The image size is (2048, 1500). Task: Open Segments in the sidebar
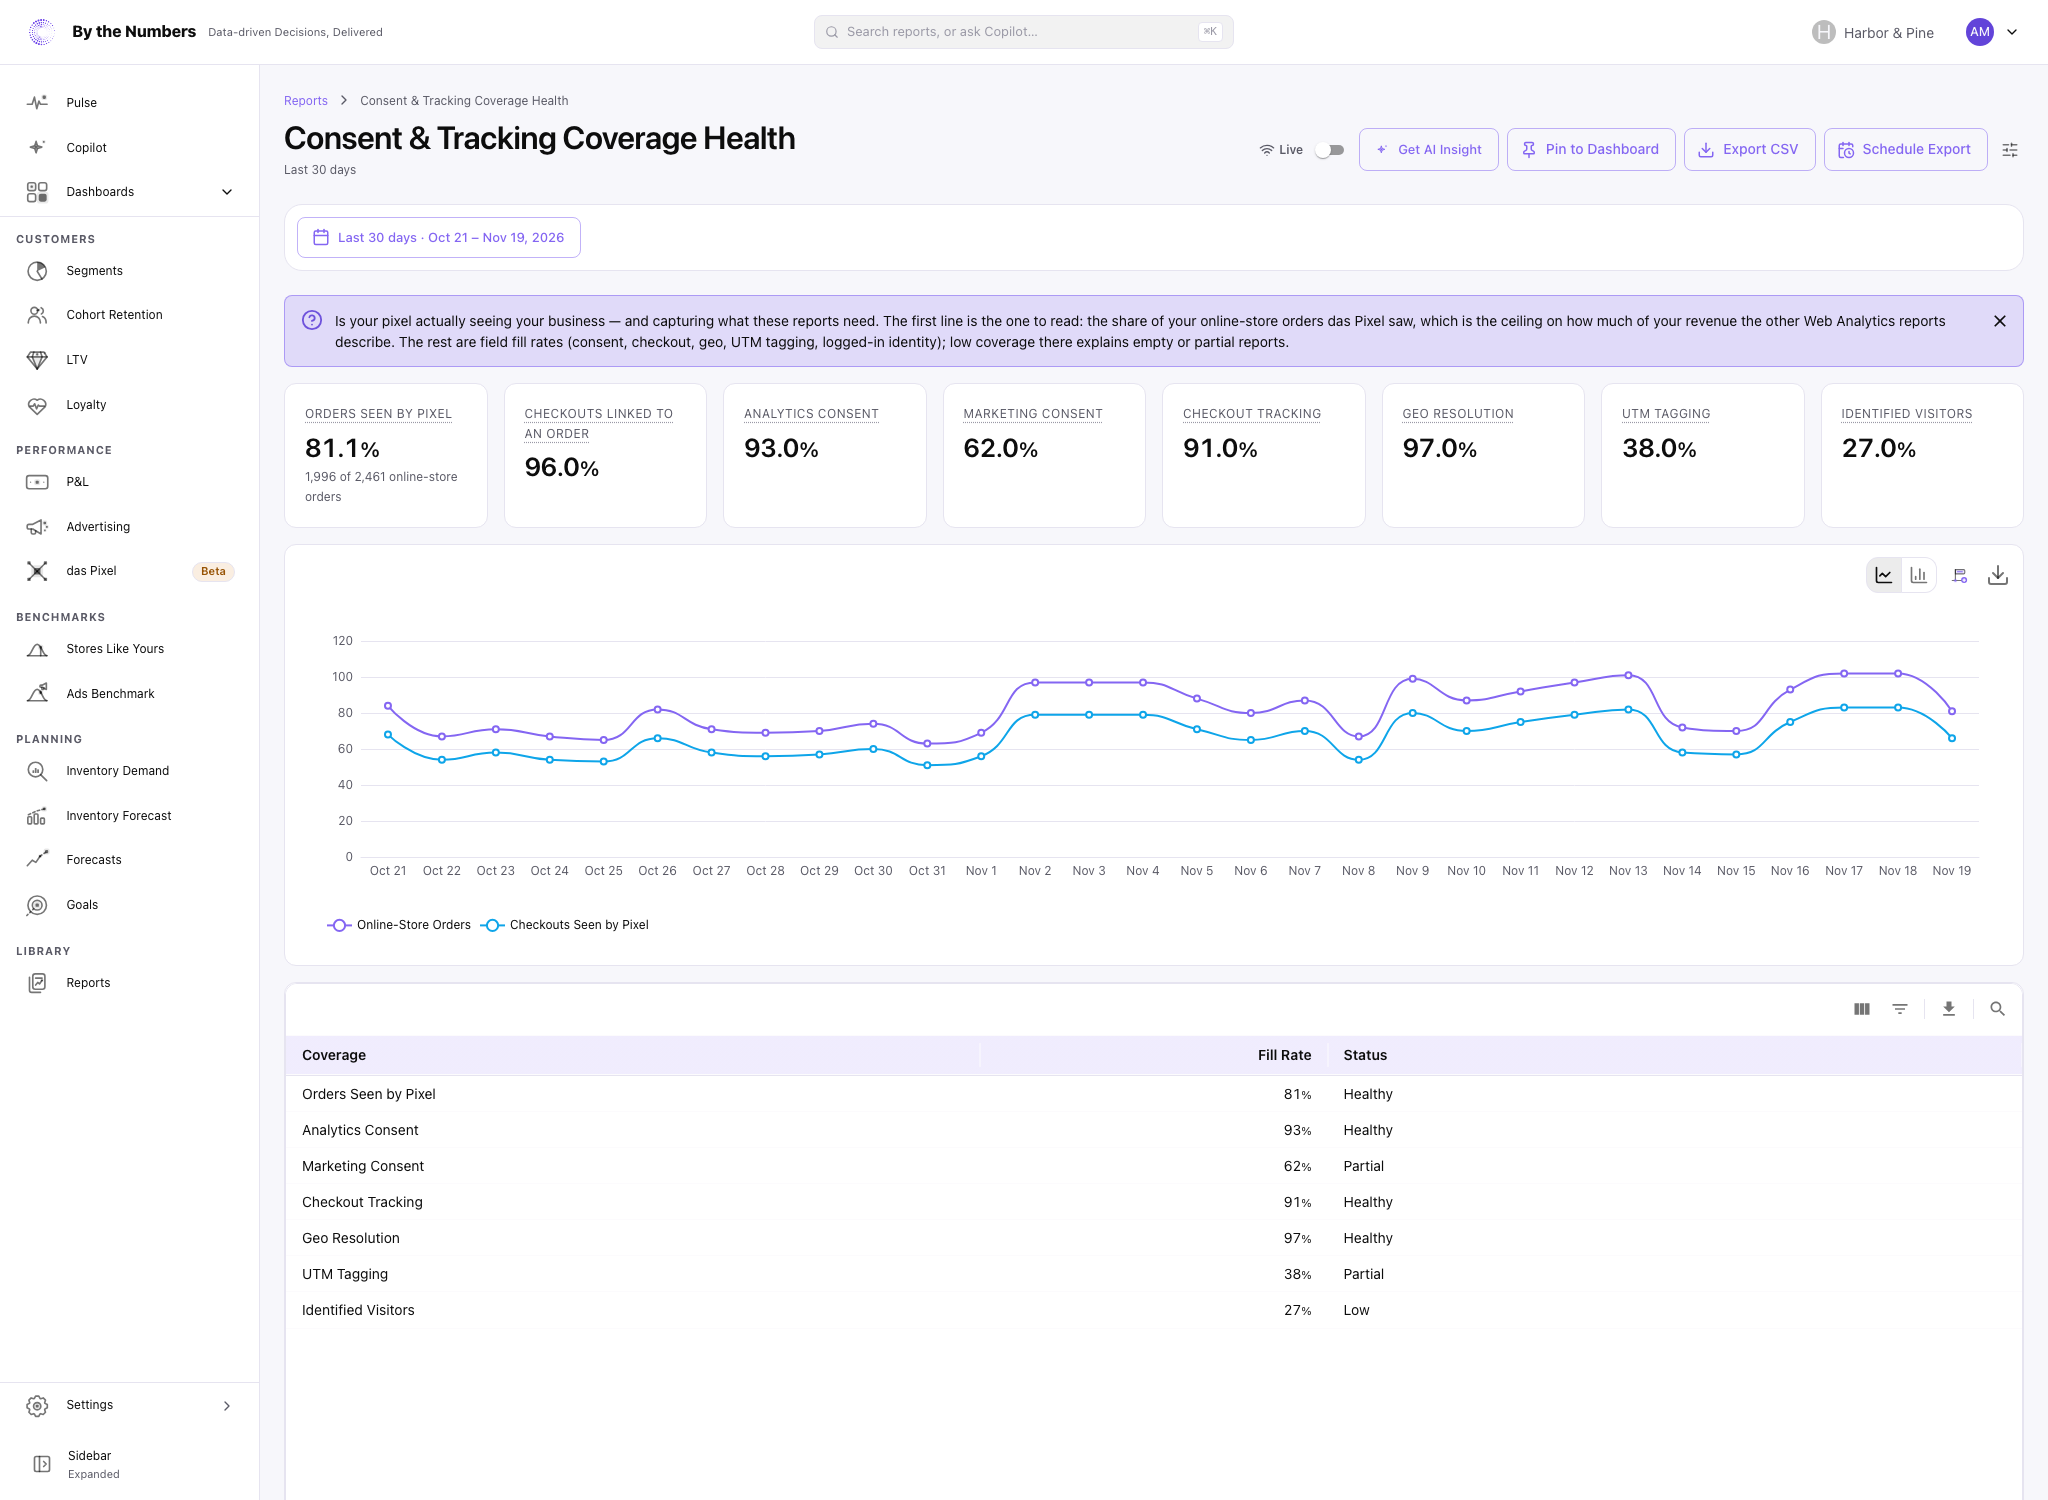[x=129, y=271]
